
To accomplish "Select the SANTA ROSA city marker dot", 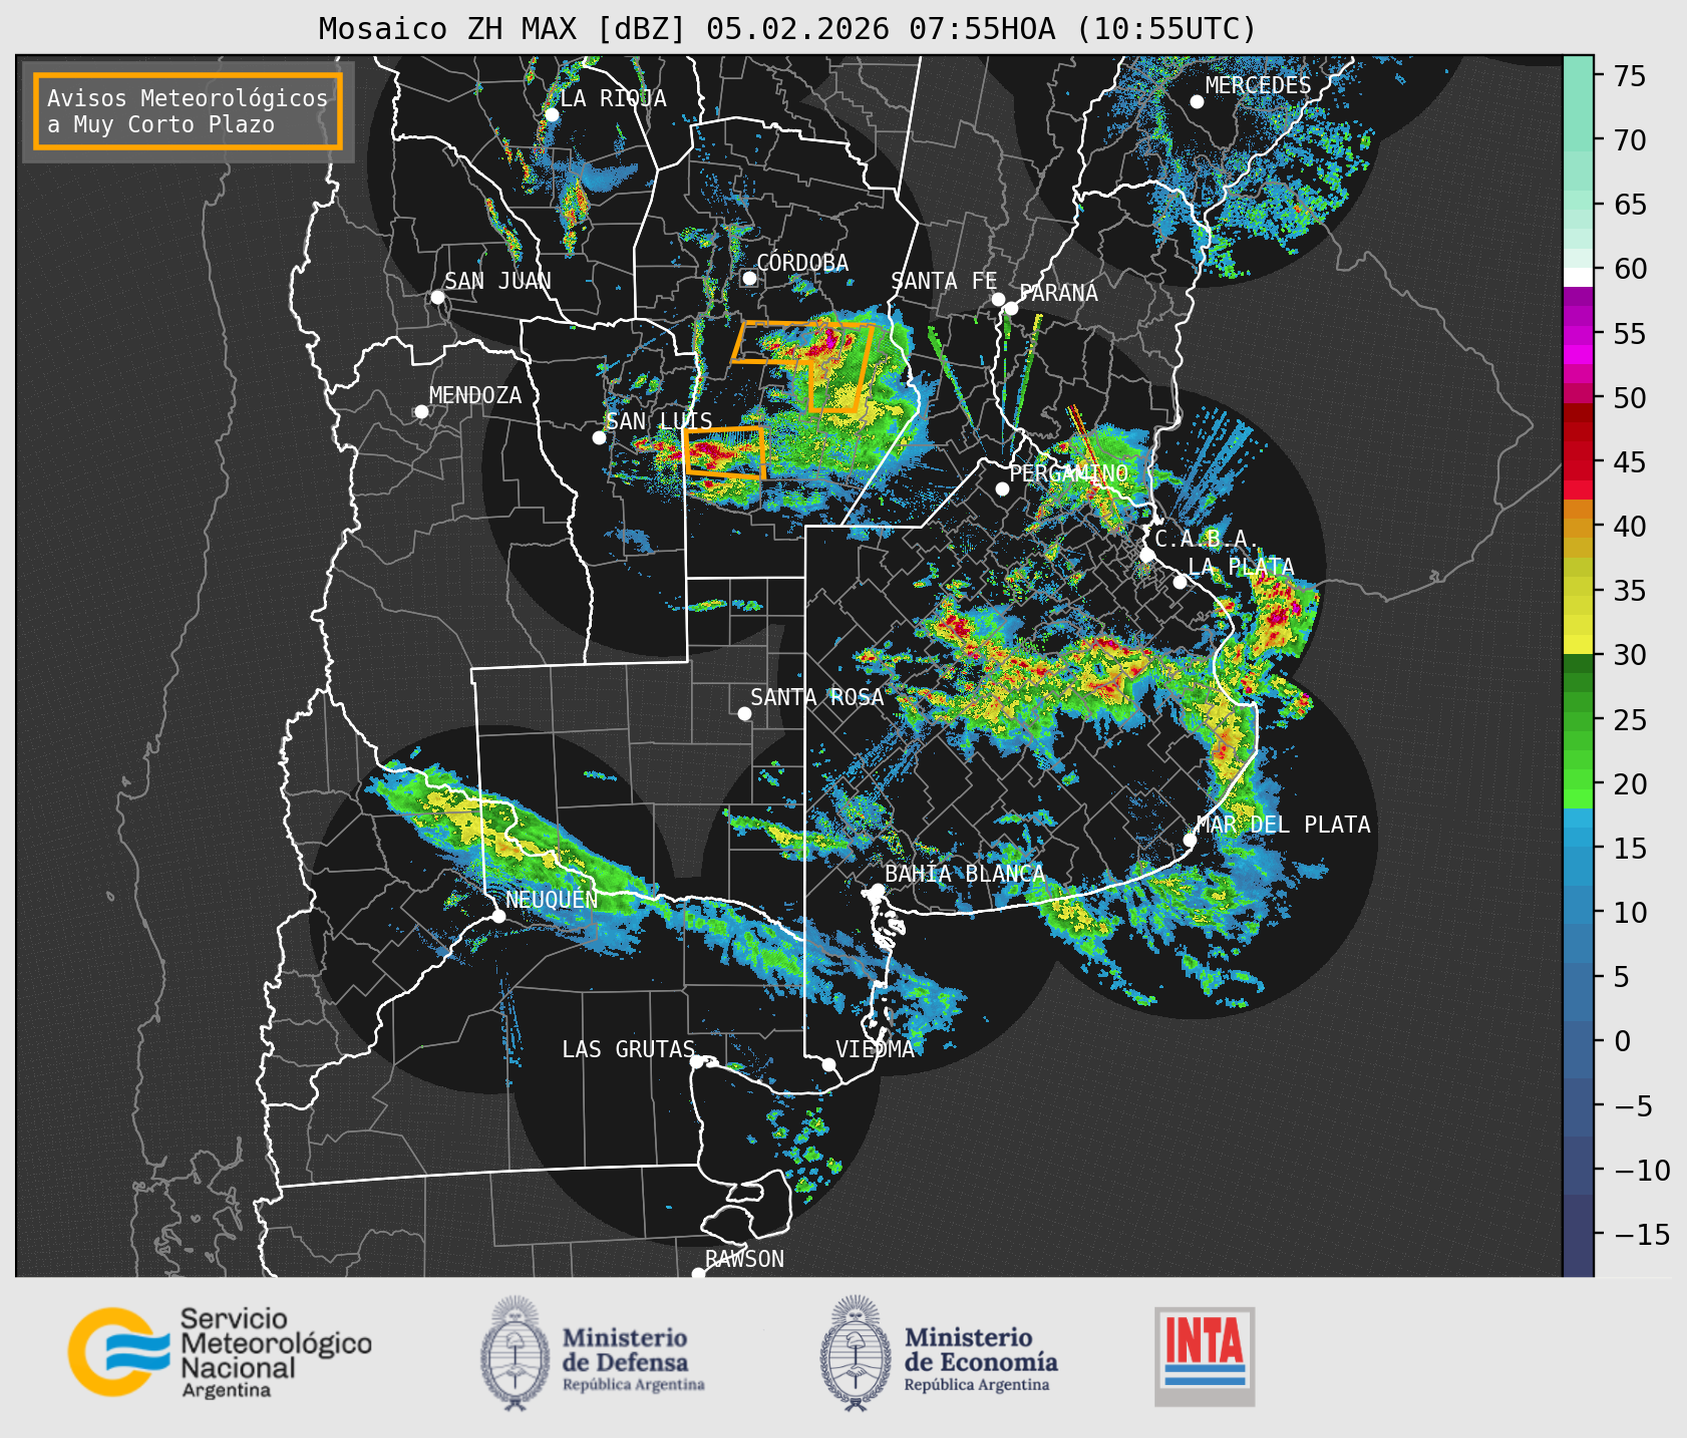I will click(x=745, y=713).
